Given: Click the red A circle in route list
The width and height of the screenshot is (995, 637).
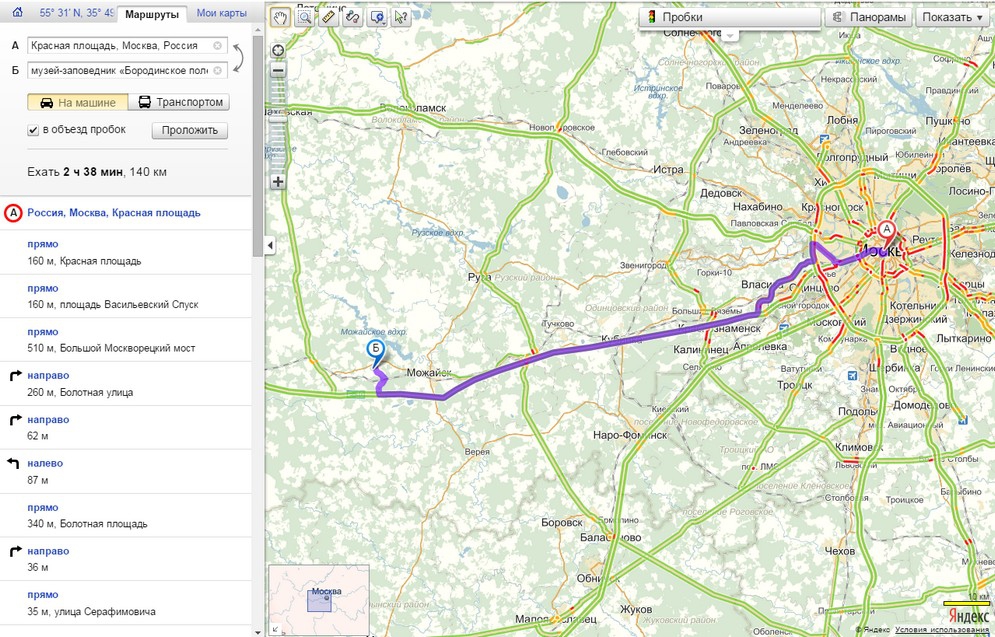Looking at the screenshot, I should click(13, 213).
